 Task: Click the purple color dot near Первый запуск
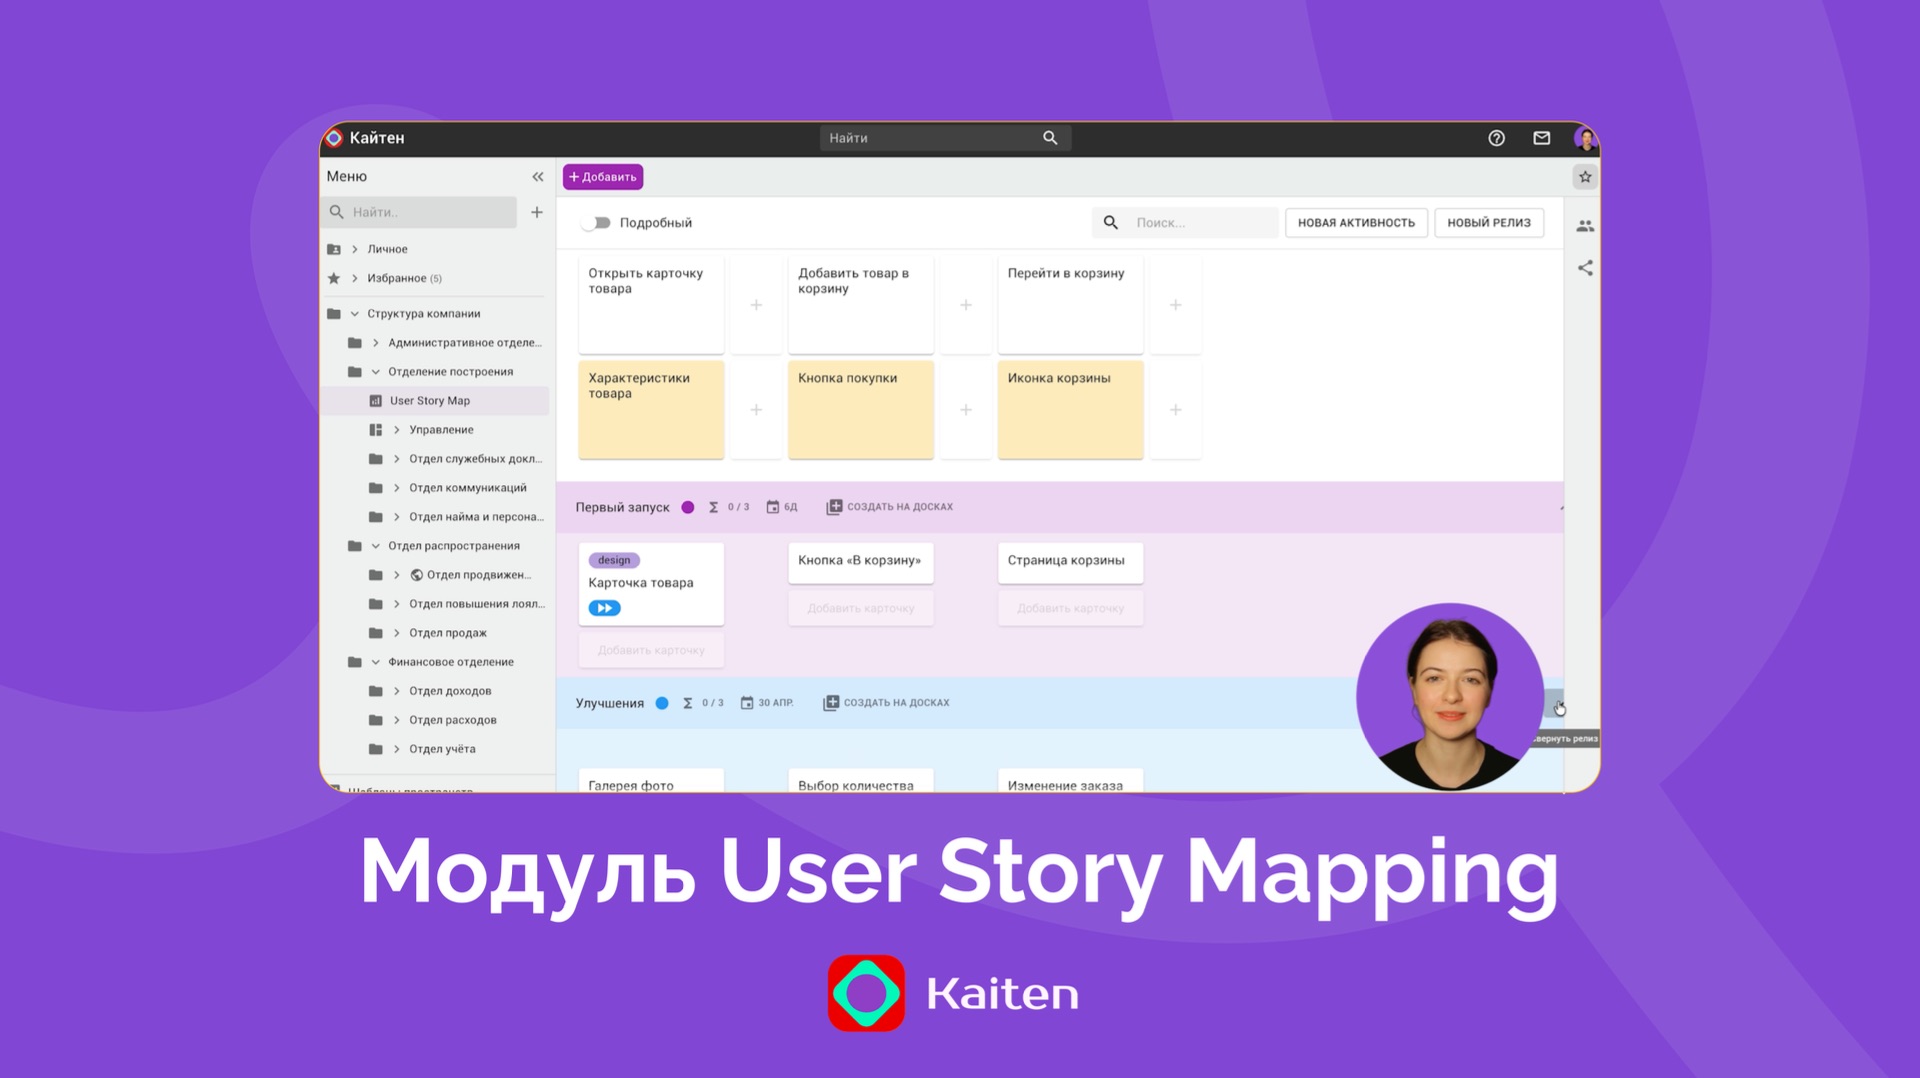(688, 507)
